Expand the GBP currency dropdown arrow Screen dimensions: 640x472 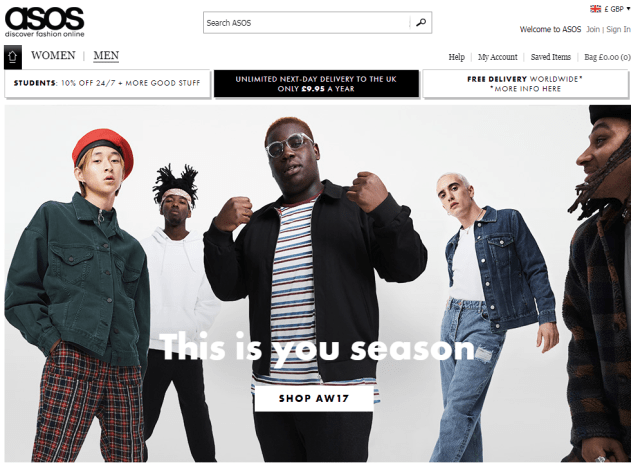pos(629,8)
